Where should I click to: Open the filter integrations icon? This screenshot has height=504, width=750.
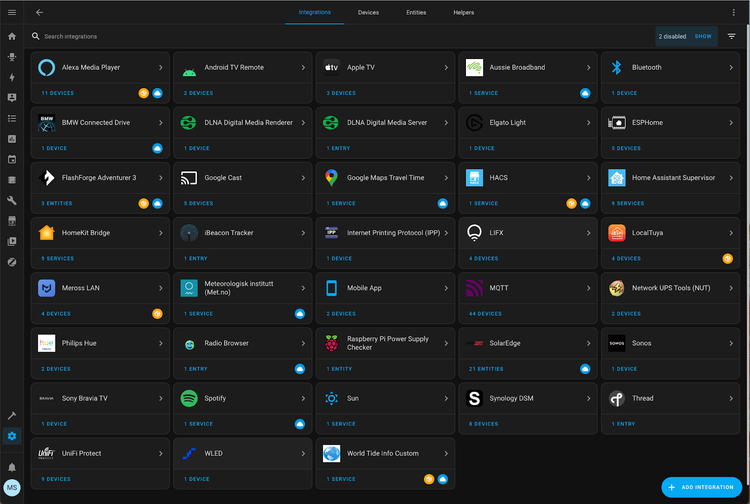731,36
